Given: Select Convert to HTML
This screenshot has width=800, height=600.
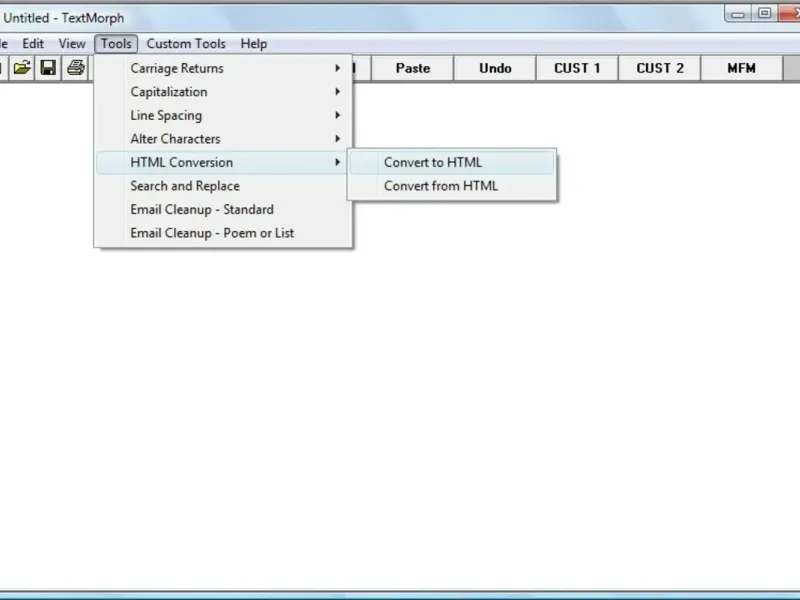Looking at the screenshot, I should click(452, 162).
